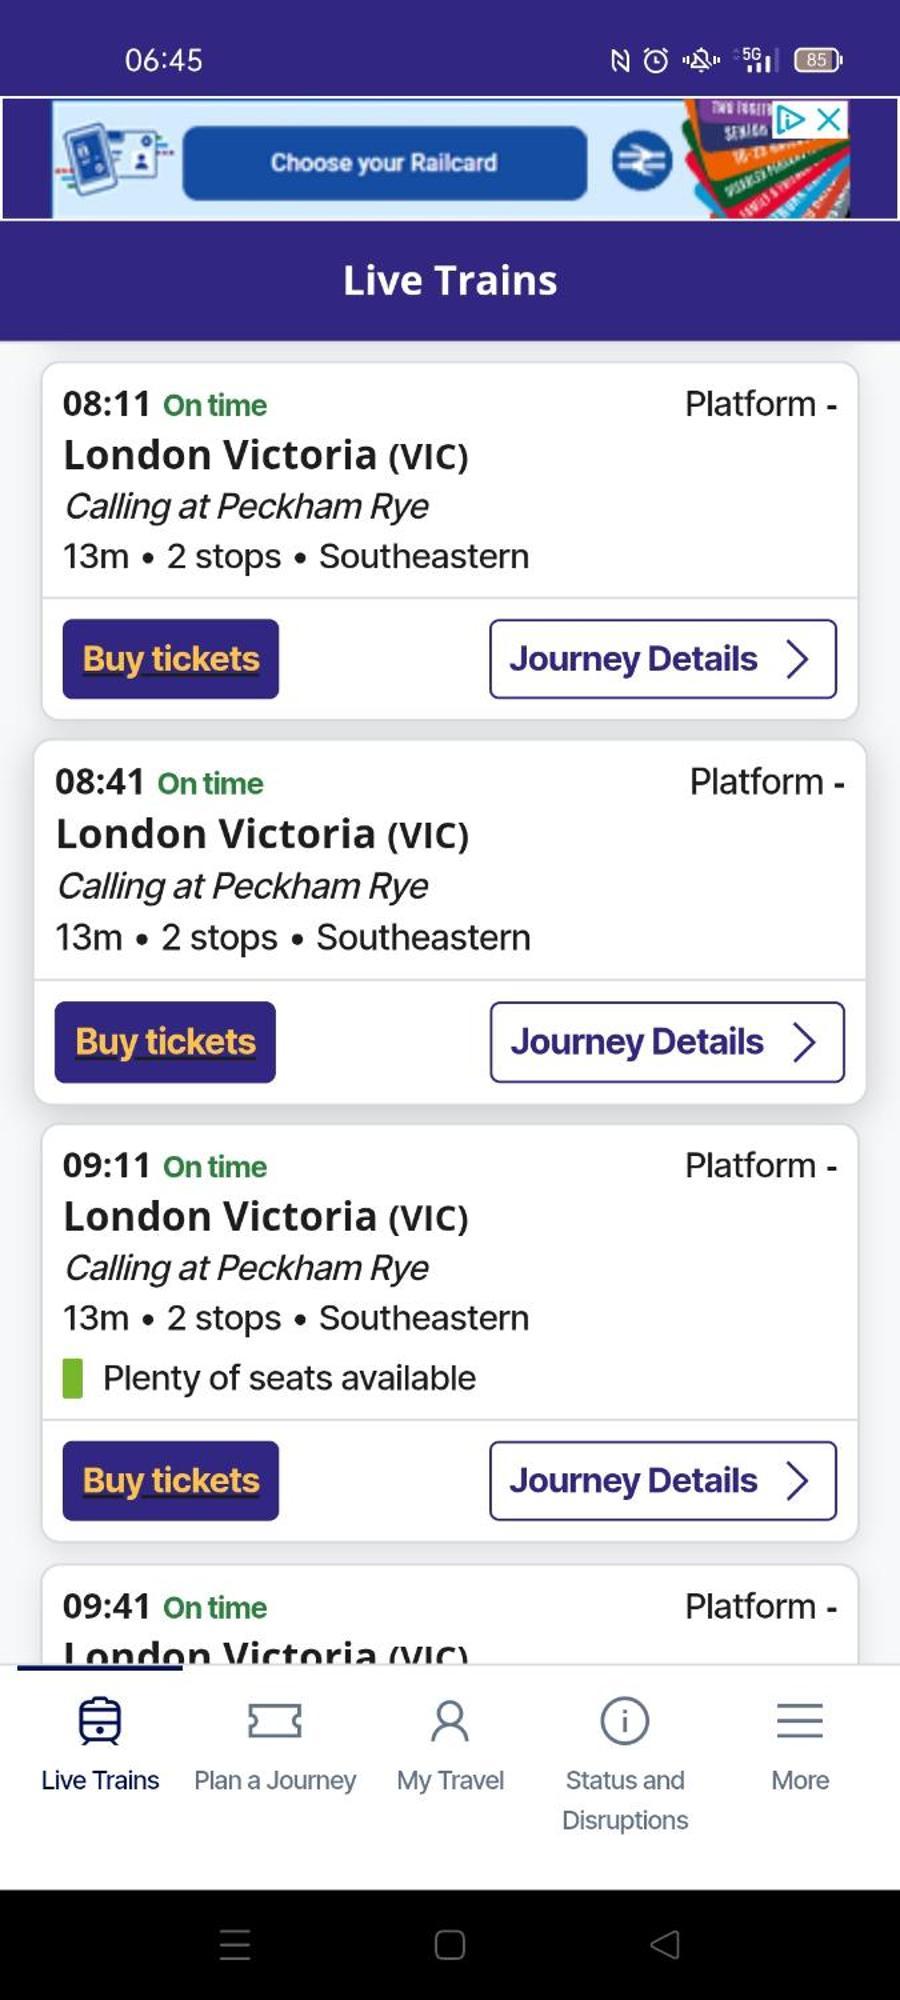The height and width of the screenshot is (2000, 900).
Task: Buy tickets for the 08:11 train
Action: [x=171, y=659]
